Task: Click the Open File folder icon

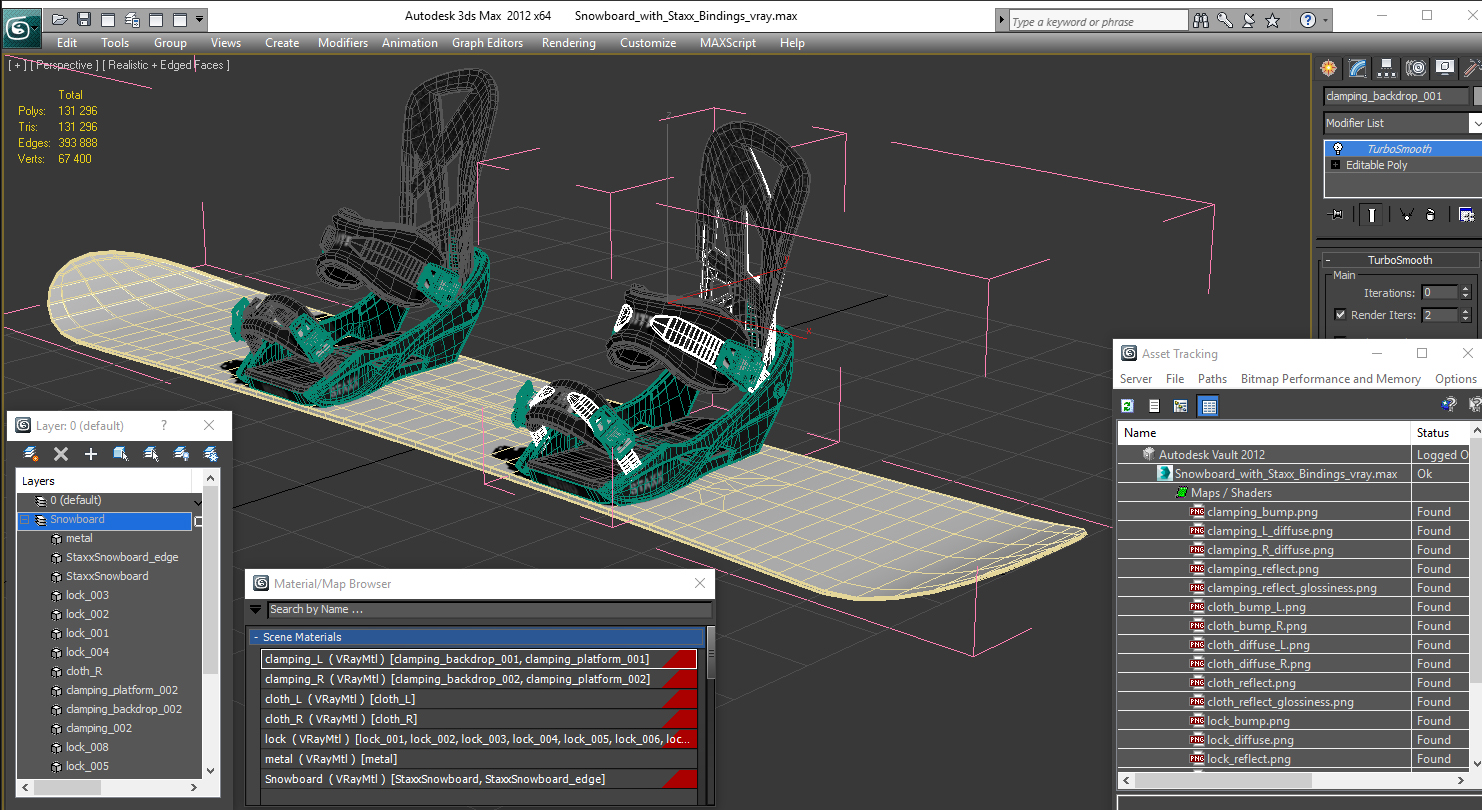Action: coord(60,19)
